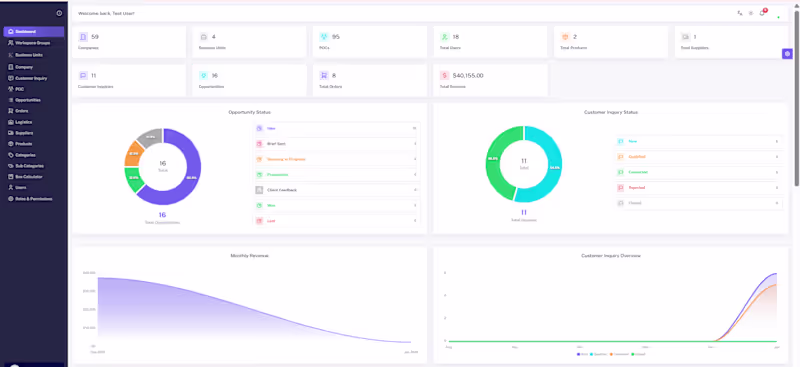This screenshot has height=367, width=800.
Task: Click the Sub Categories sidebar icon
Action: [11, 166]
